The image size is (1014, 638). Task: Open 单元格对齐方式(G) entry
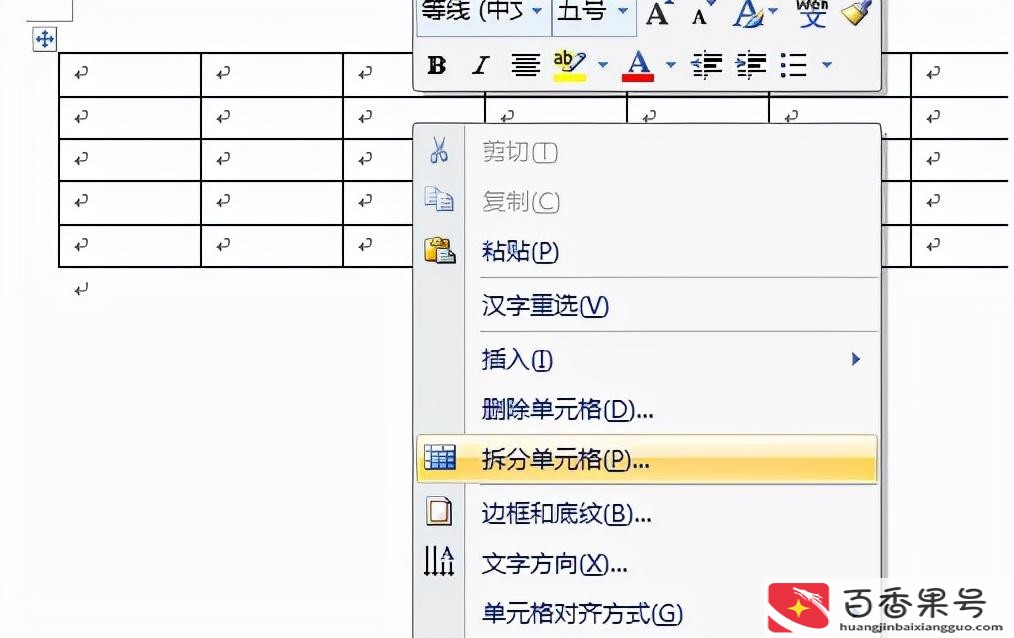tap(647, 613)
